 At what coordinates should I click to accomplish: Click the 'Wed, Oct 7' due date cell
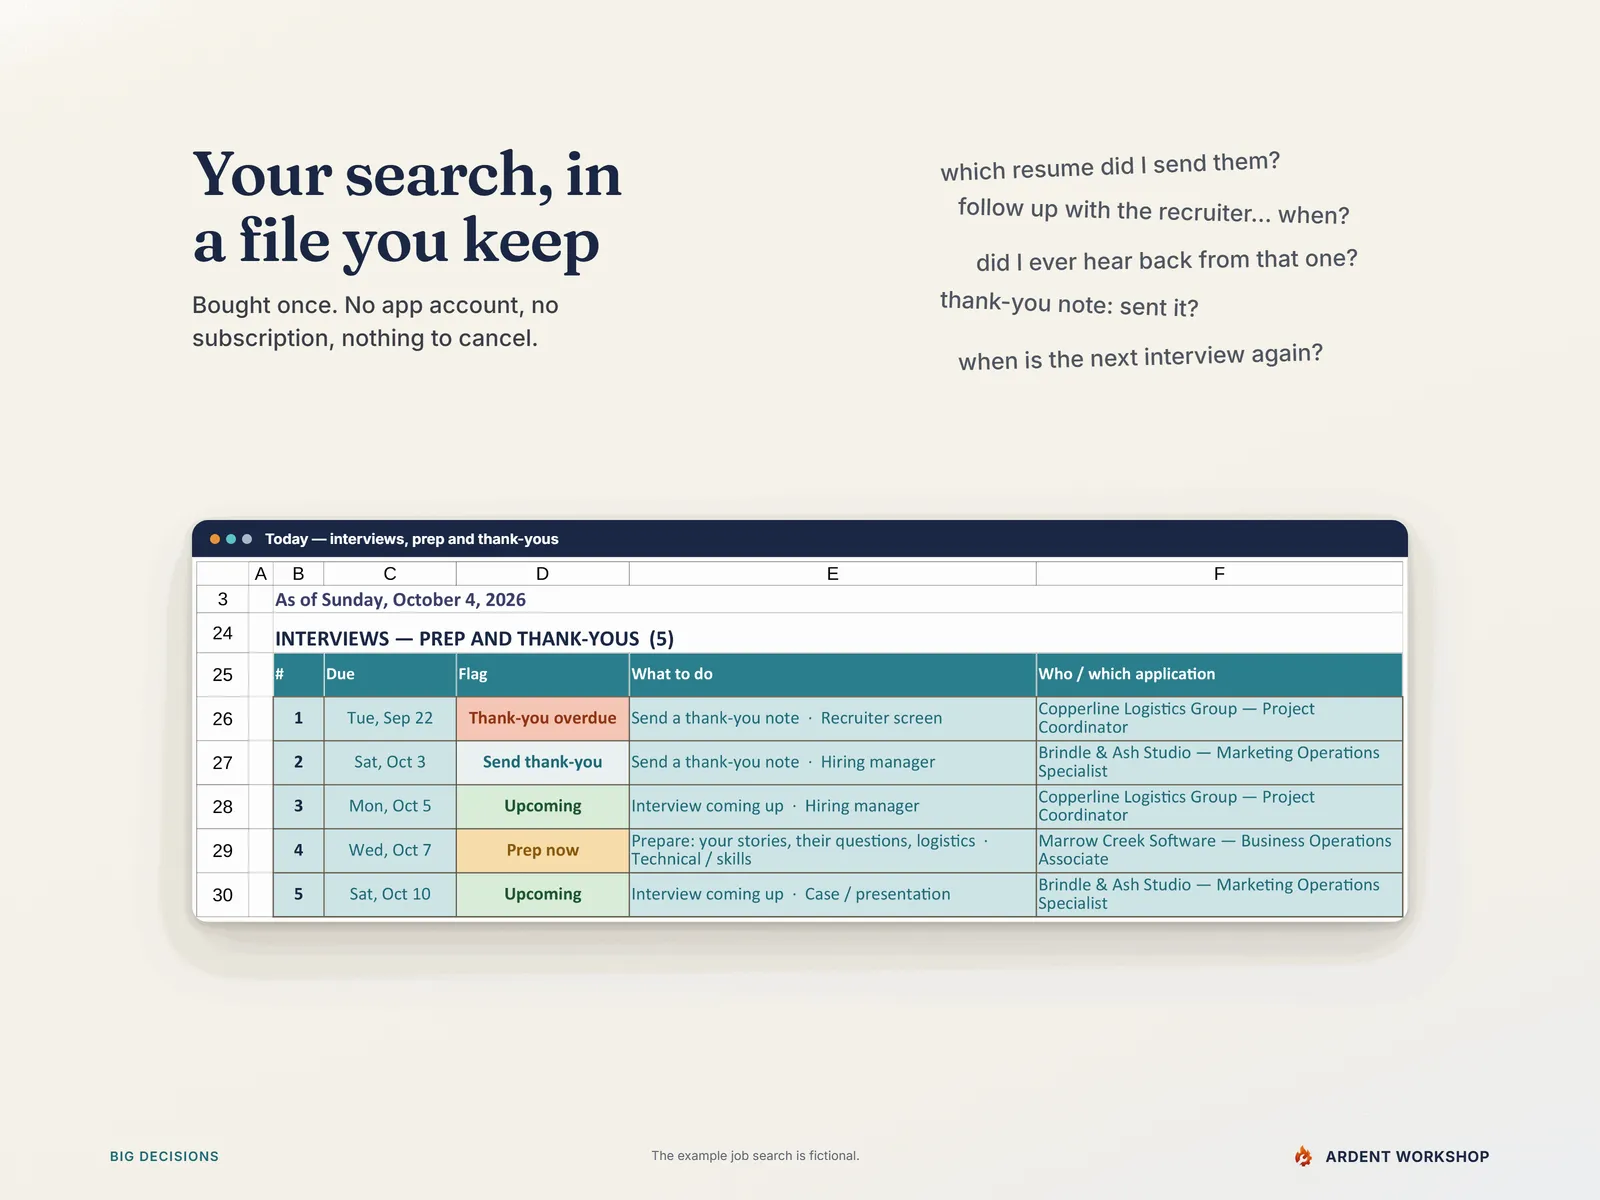pyautogui.click(x=390, y=851)
